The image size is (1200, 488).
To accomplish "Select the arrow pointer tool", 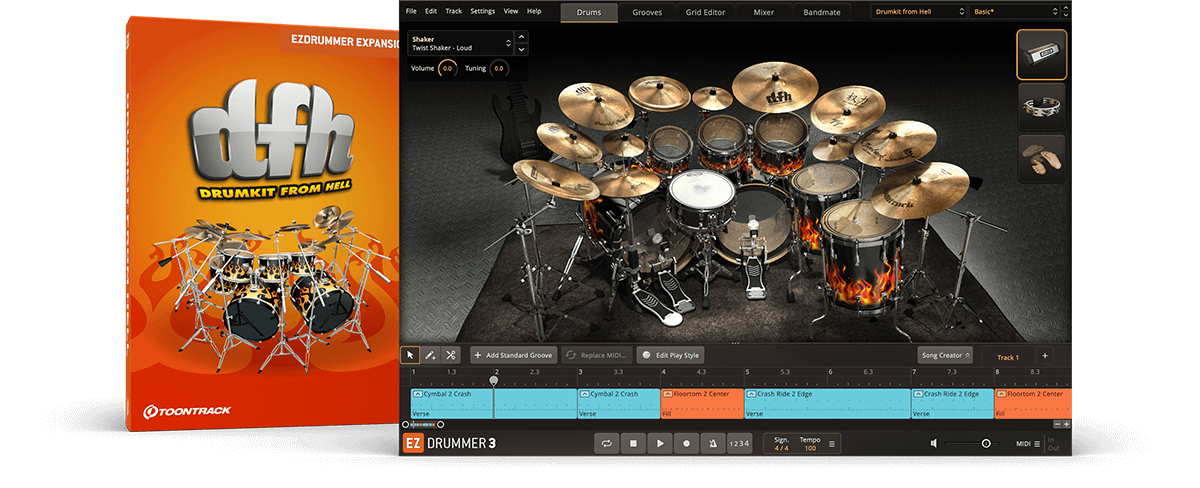I will [410, 355].
